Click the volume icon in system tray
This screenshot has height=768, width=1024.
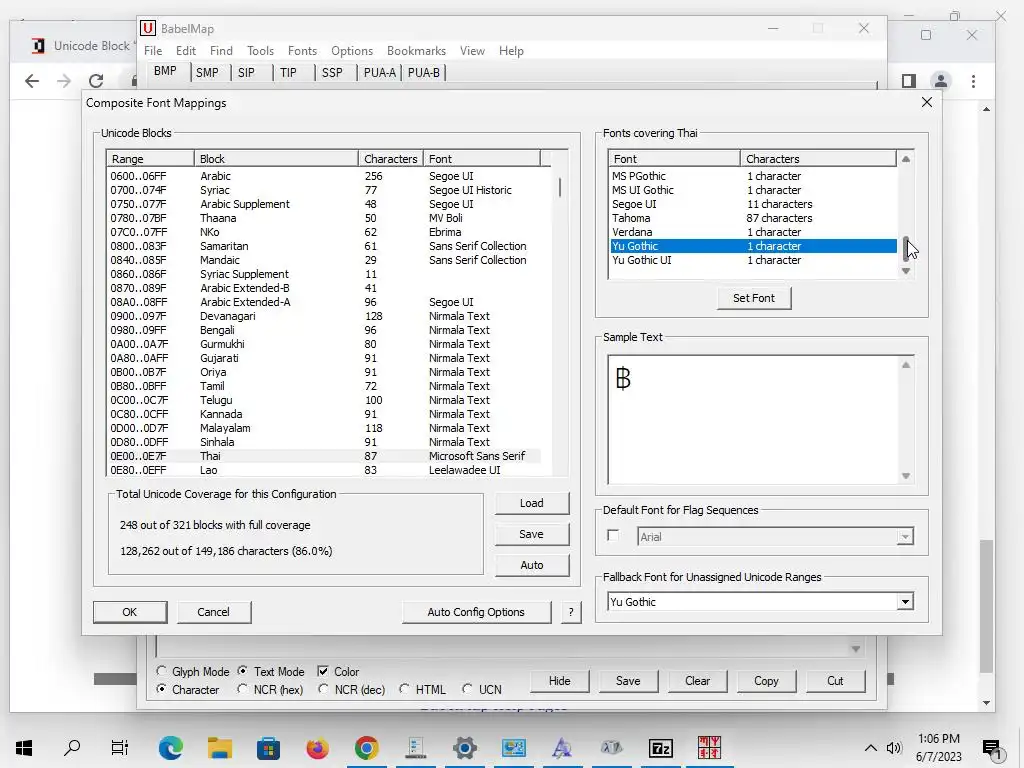pos(893,748)
